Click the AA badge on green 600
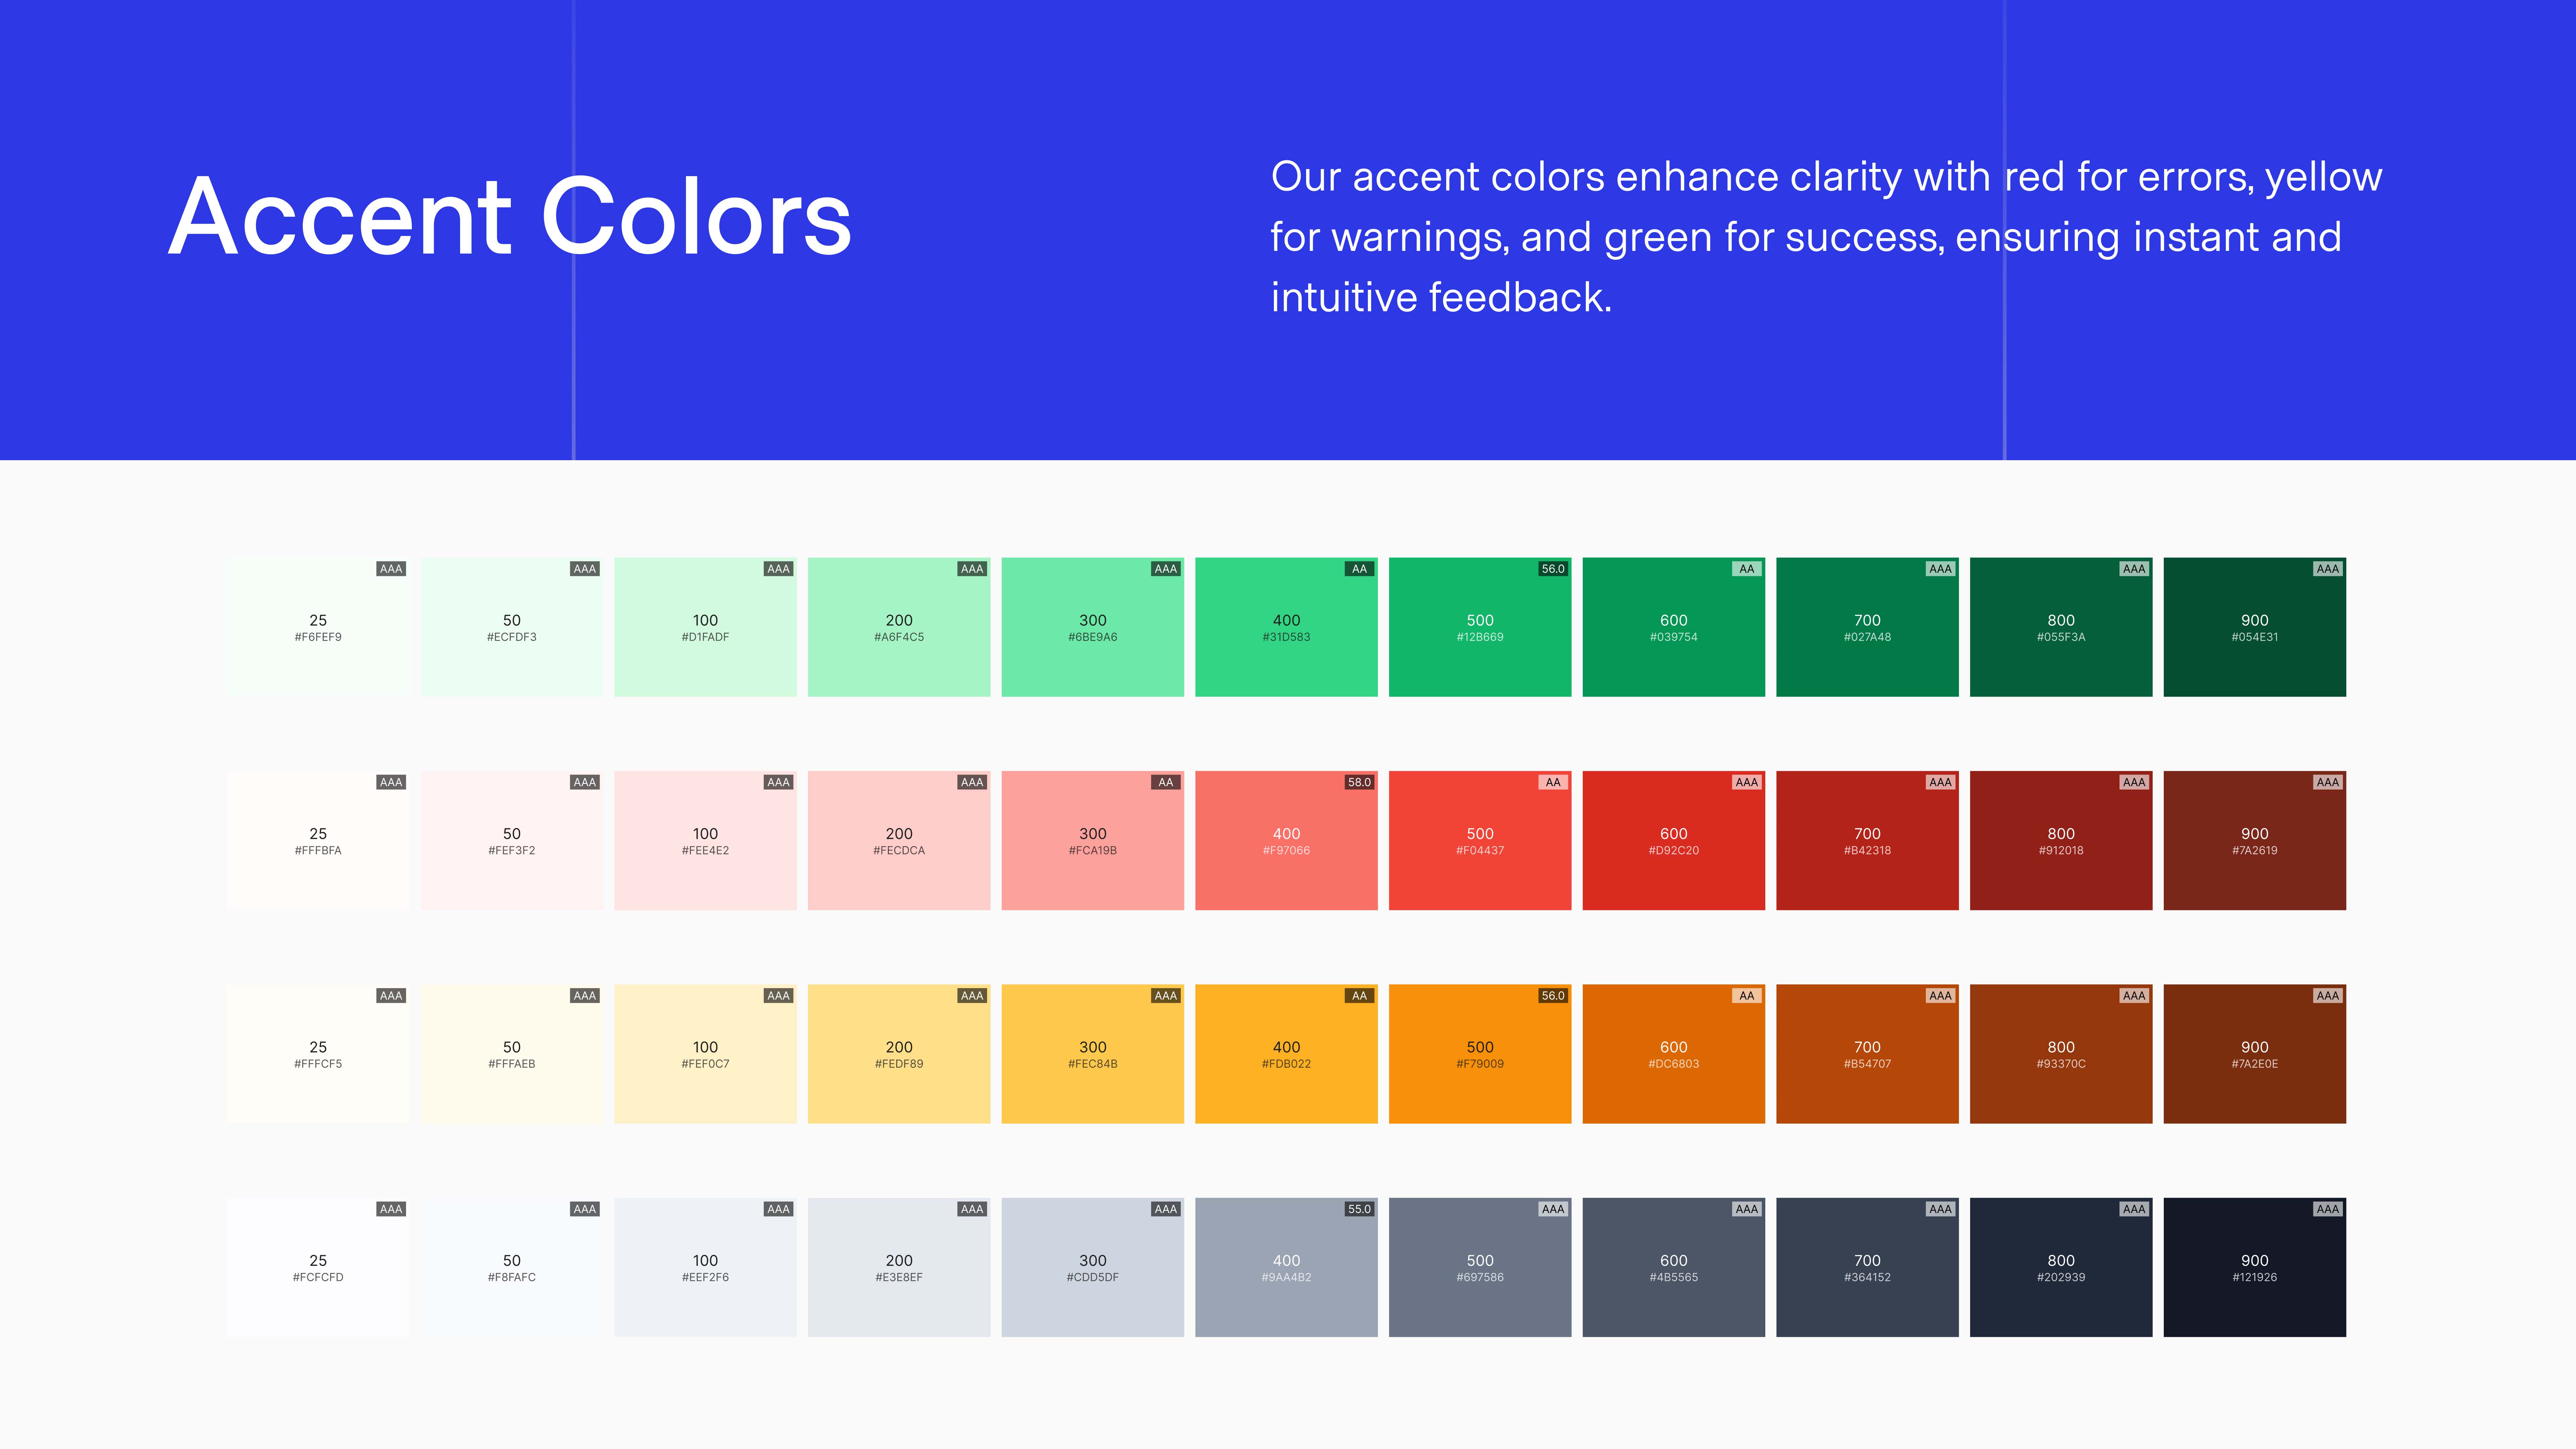This screenshot has width=2576, height=1449. 1747,569
